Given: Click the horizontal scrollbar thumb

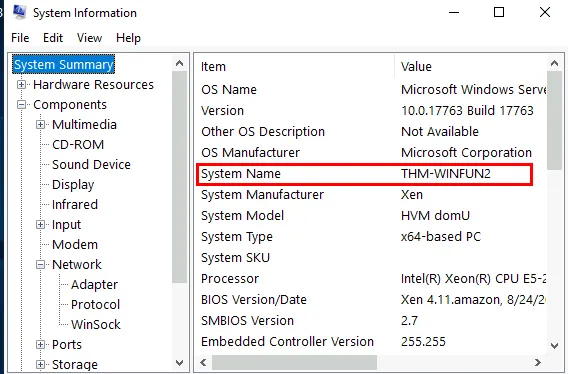Looking at the screenshot, I should (x=294, y=362).
